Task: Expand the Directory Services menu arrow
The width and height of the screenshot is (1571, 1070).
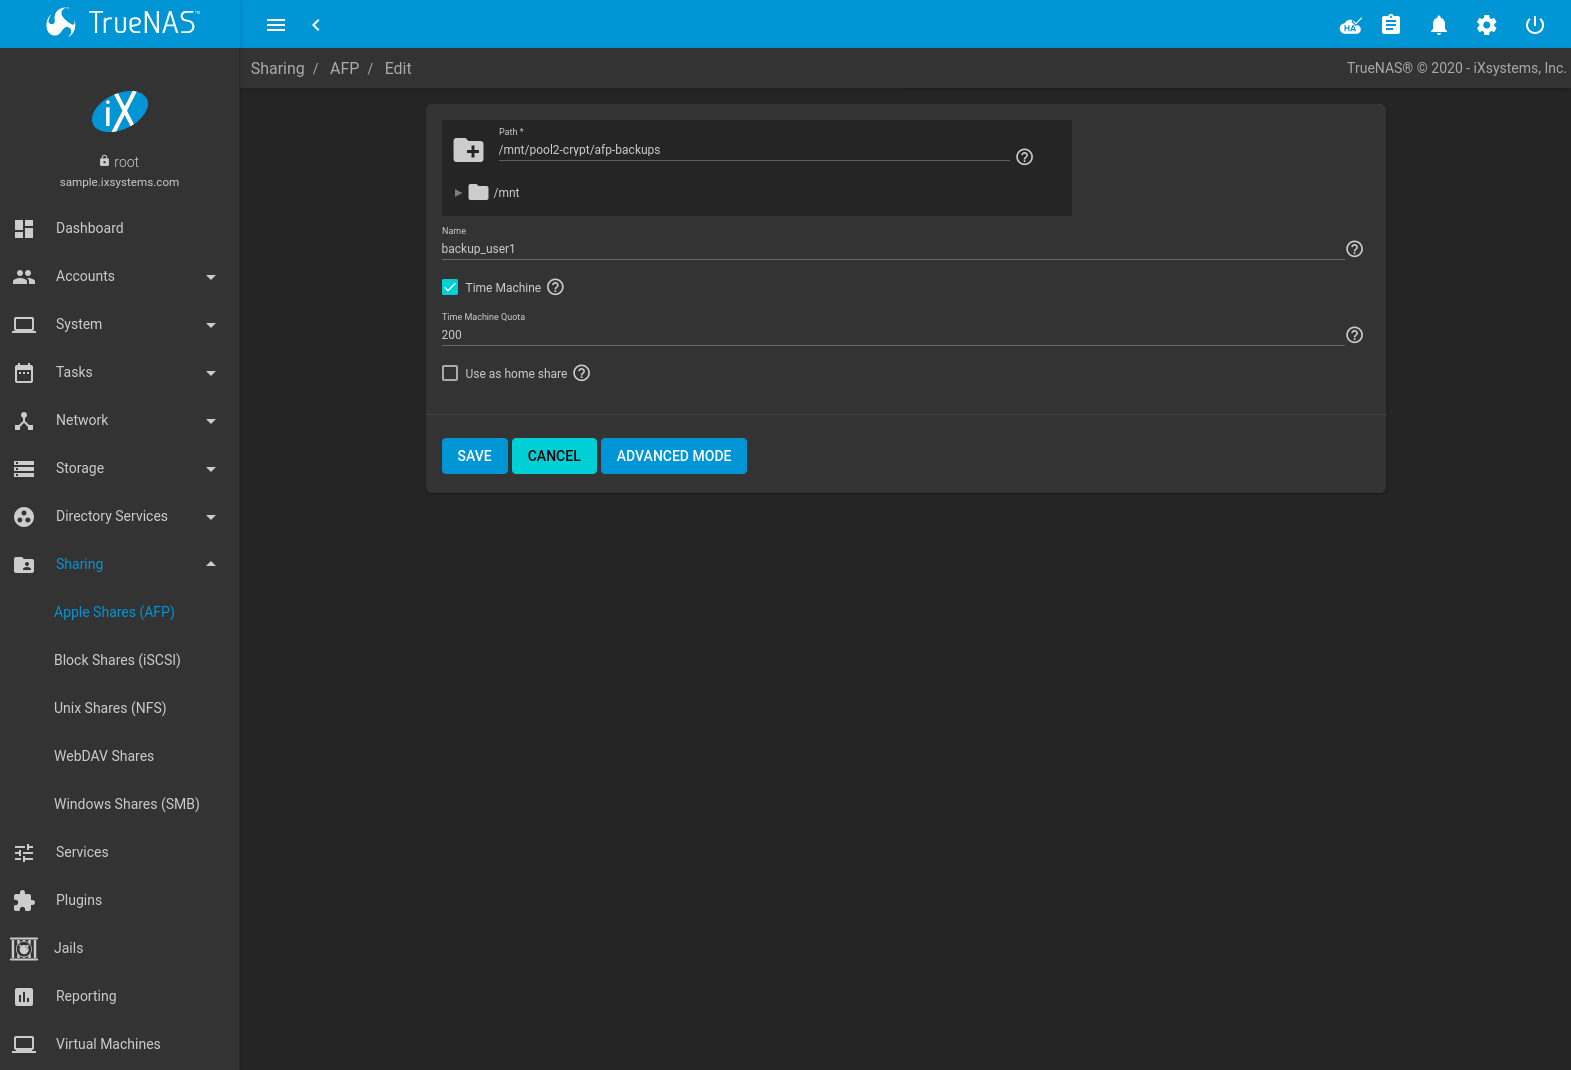Action: (x=211, y=517)
